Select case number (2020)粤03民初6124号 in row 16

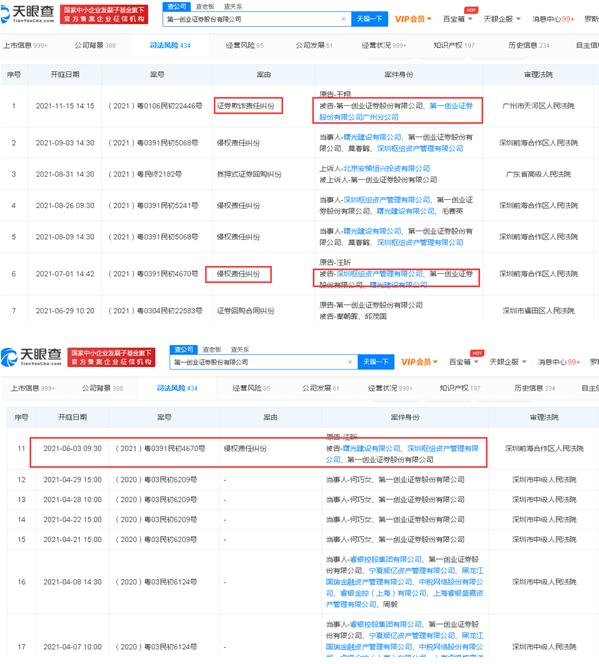pyautogui.click(x=157, y=582)
